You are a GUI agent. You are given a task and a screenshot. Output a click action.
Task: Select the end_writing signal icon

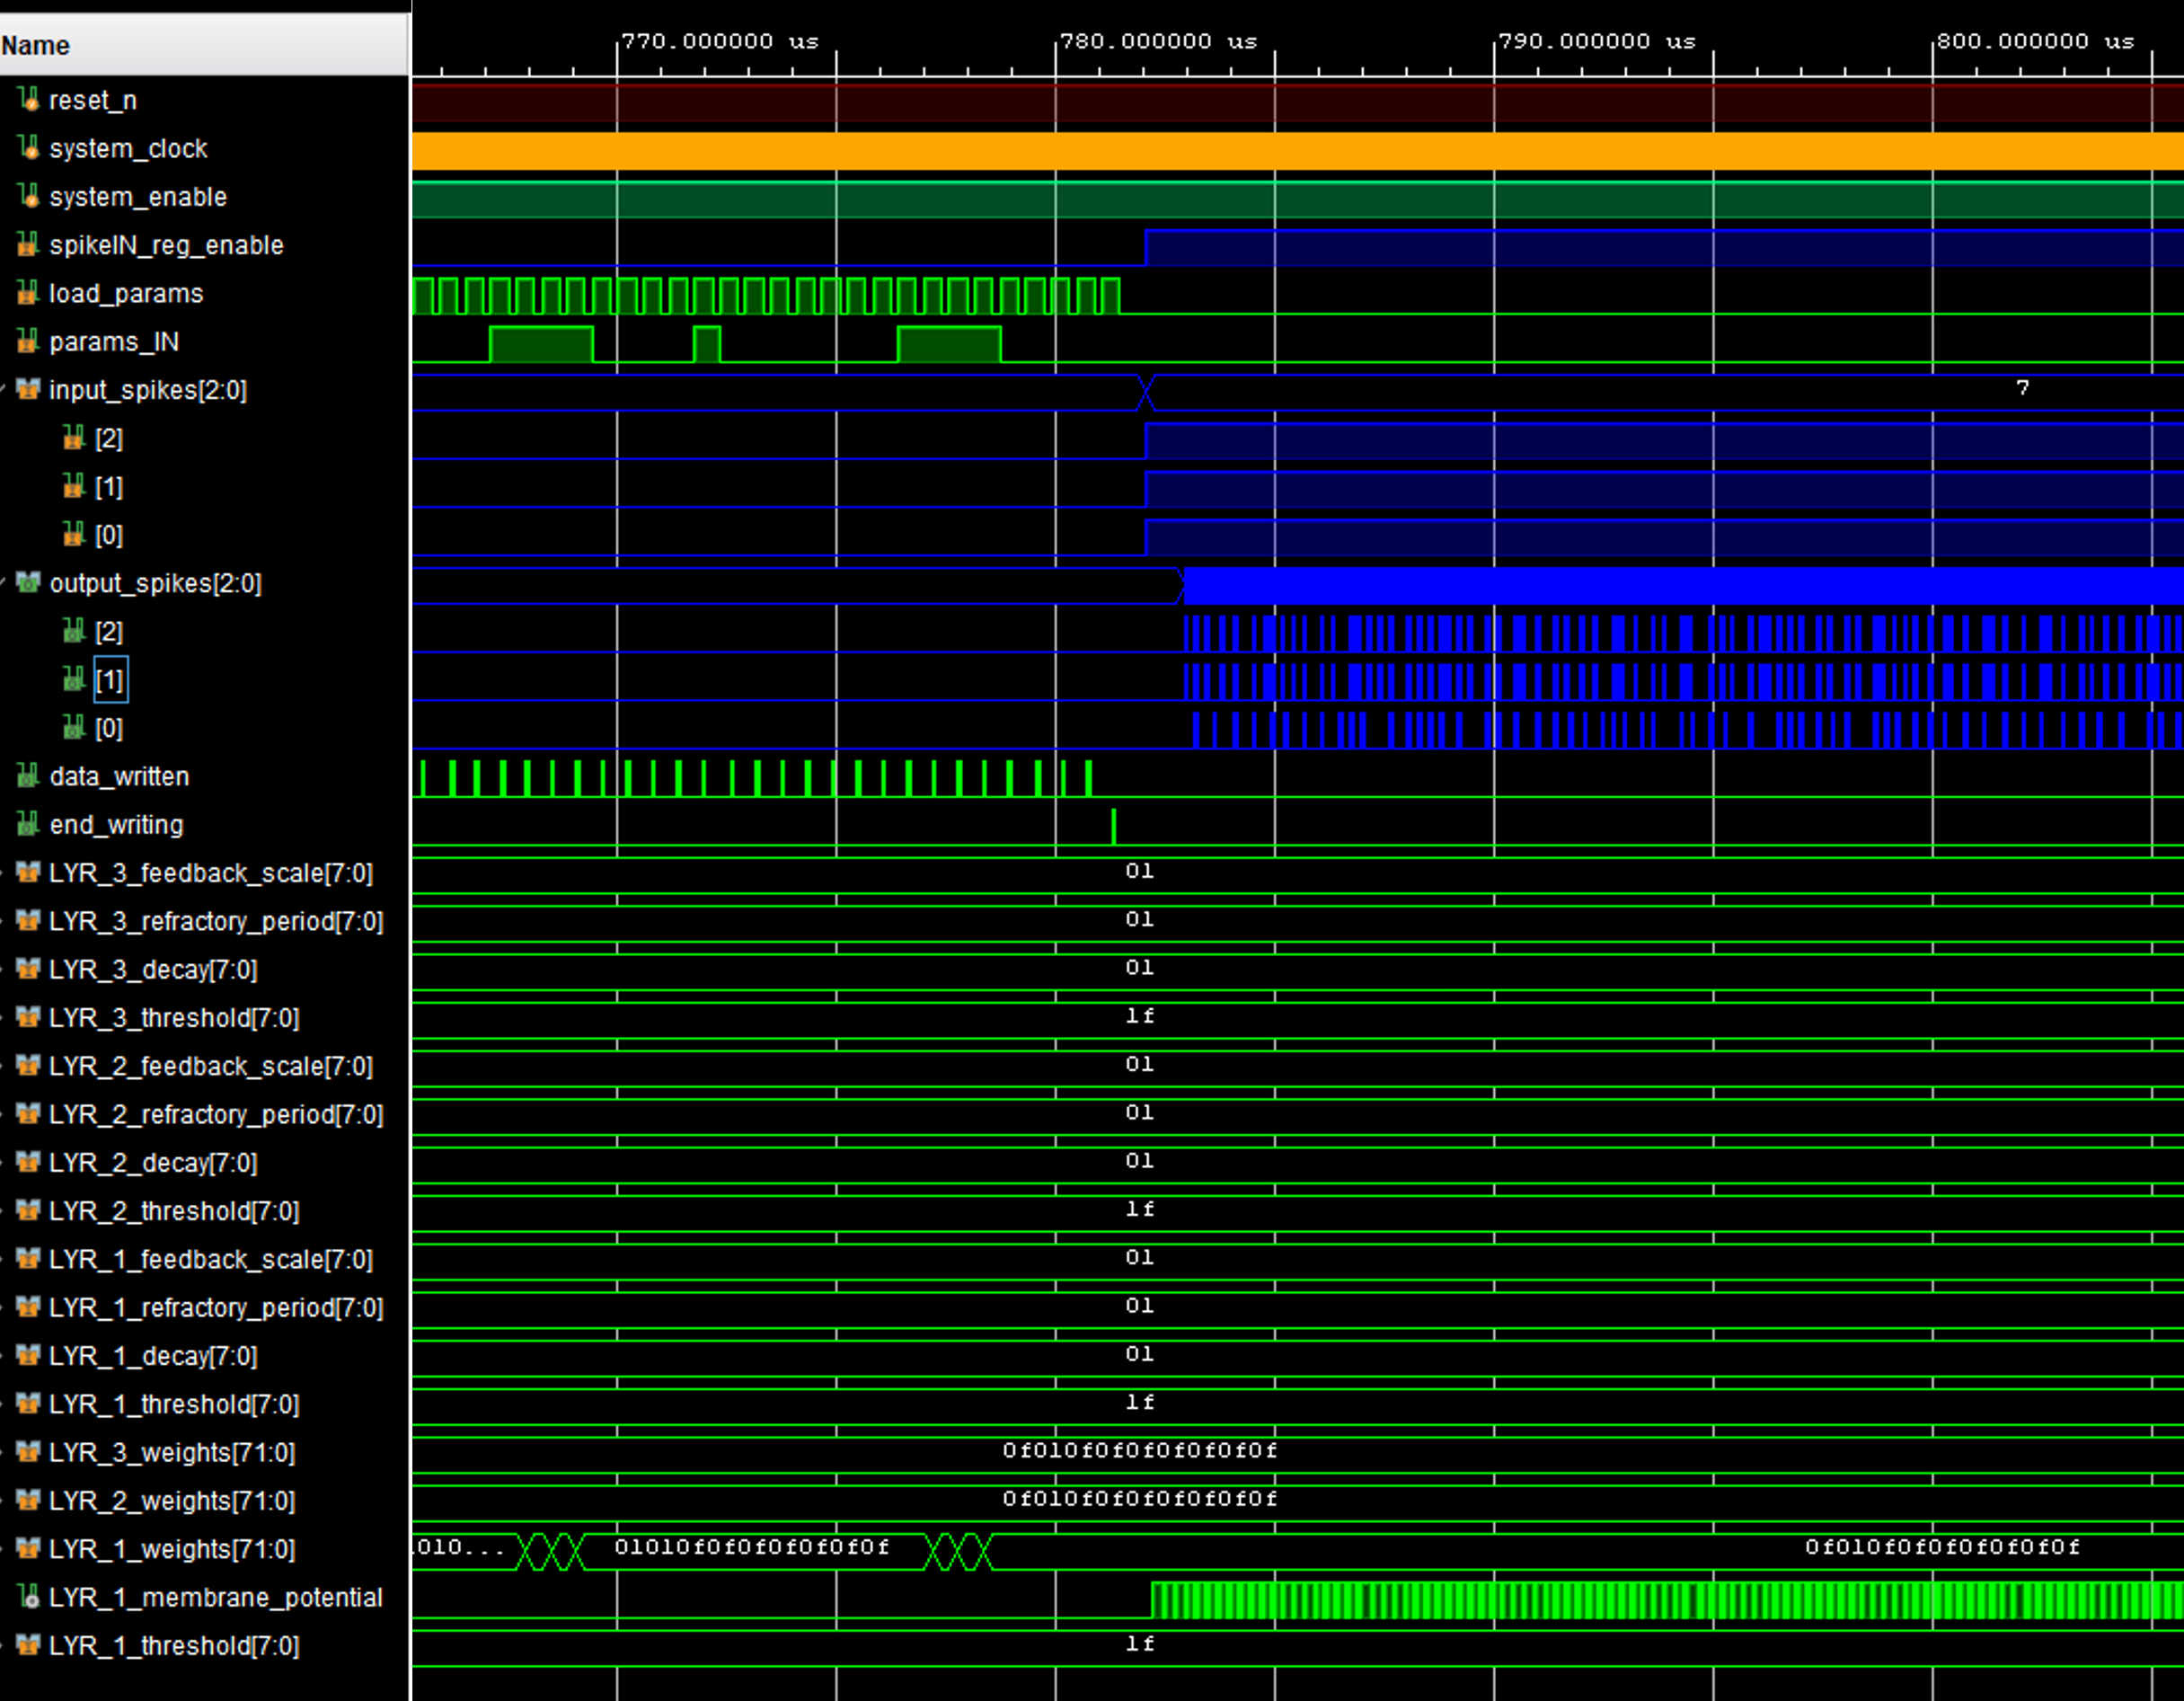[28, 824]
